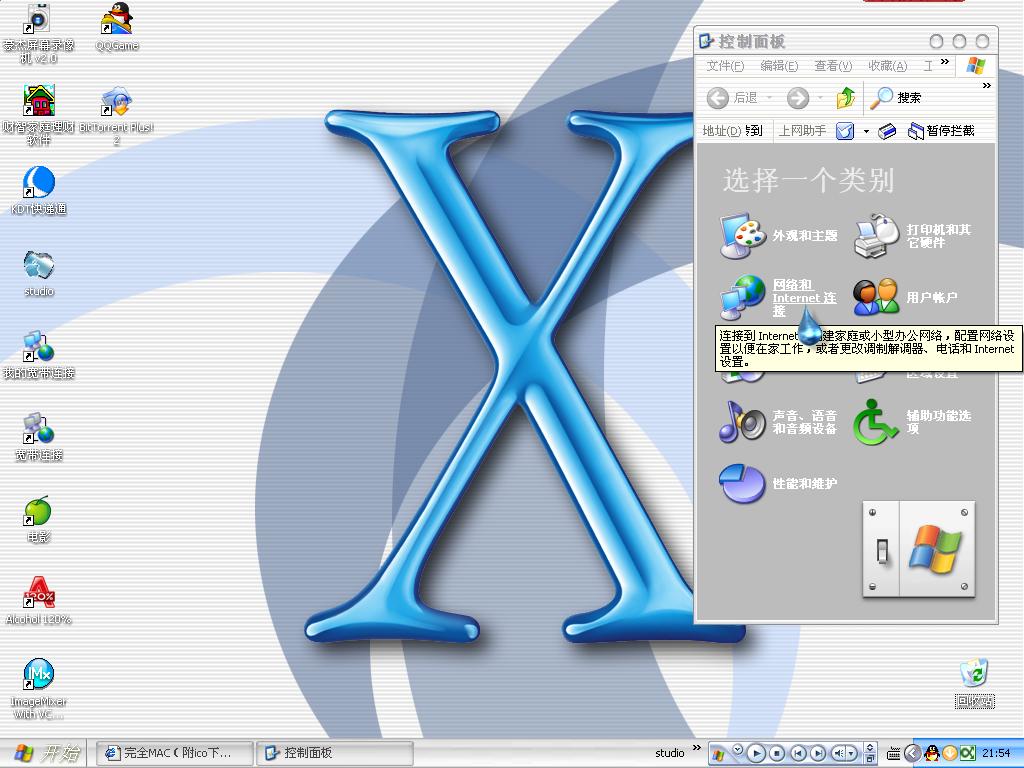Click the speaker icon for 声音、语音和音频设备
Screen dimensions: 1024x768
coord(743,422)
